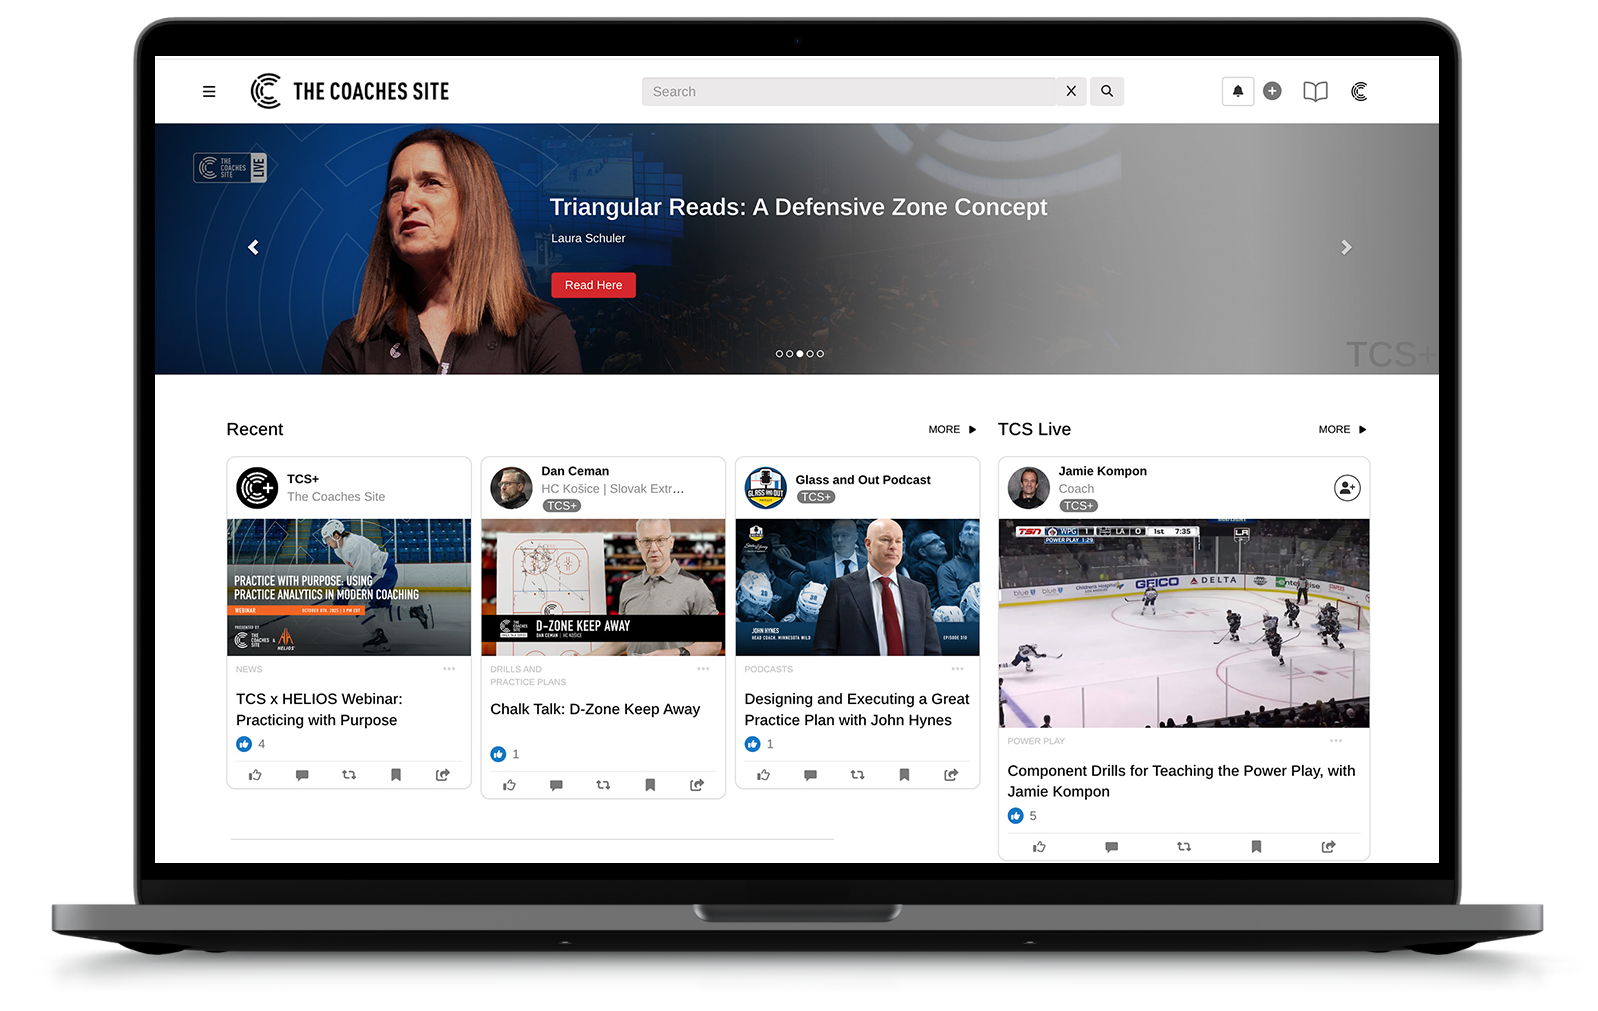The height and width of the screenshot is (1011, 1598).
Task: Open options dots on John Hynes podcast card
Action: tap(957, 669)
